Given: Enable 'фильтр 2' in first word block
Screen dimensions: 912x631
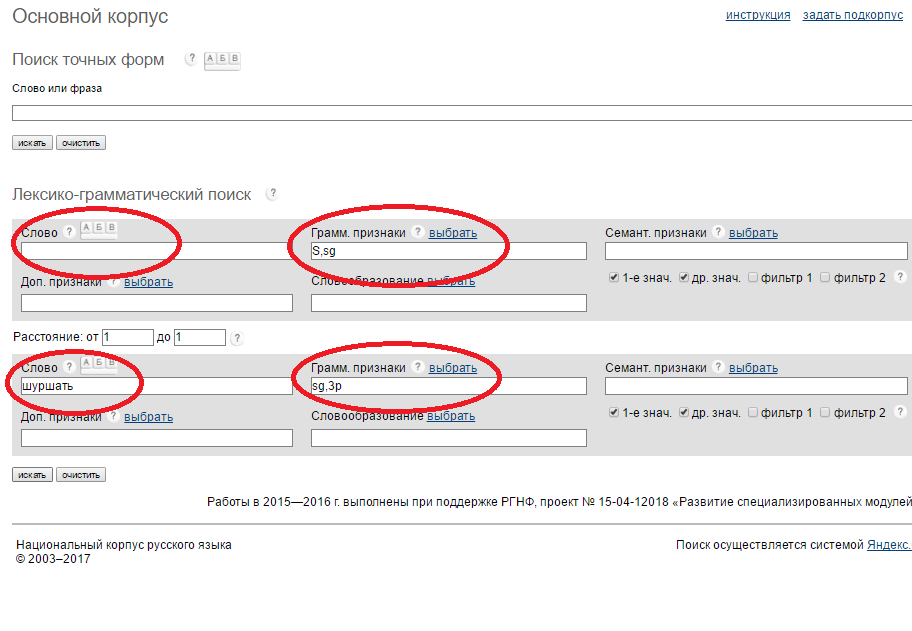Looking at the screenshot, I should pyautogui.click(x=825, y=277).
